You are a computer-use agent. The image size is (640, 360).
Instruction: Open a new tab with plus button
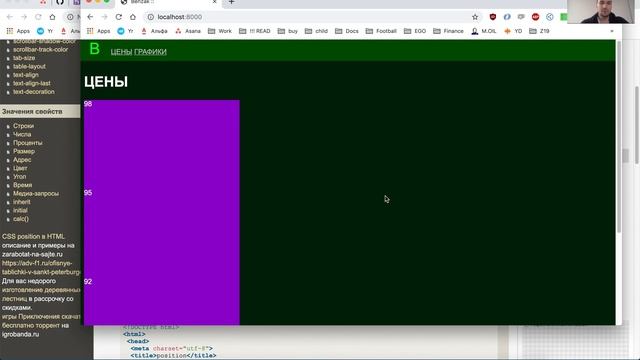231,2
